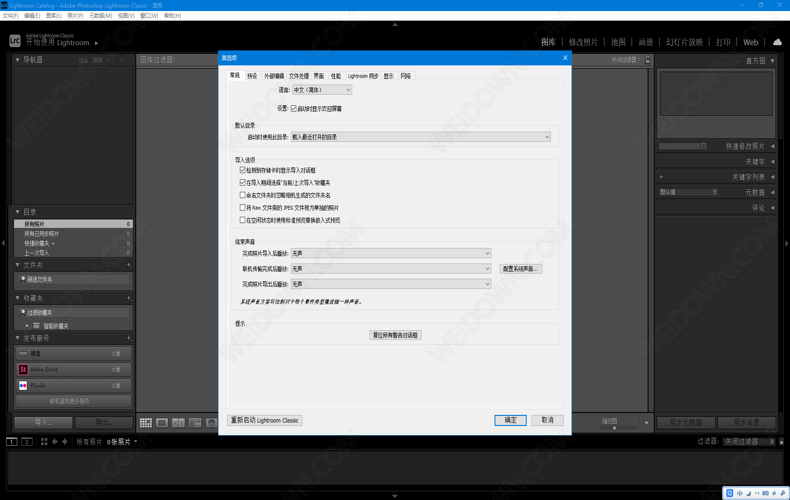
Task: Select main window button 1 in filmstrip
Action: point(12,442)
